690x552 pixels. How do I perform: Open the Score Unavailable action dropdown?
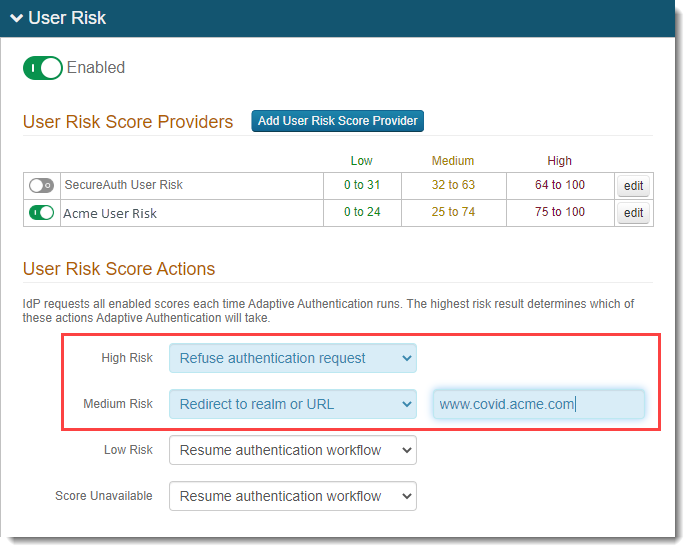click(x=292, y=496)
